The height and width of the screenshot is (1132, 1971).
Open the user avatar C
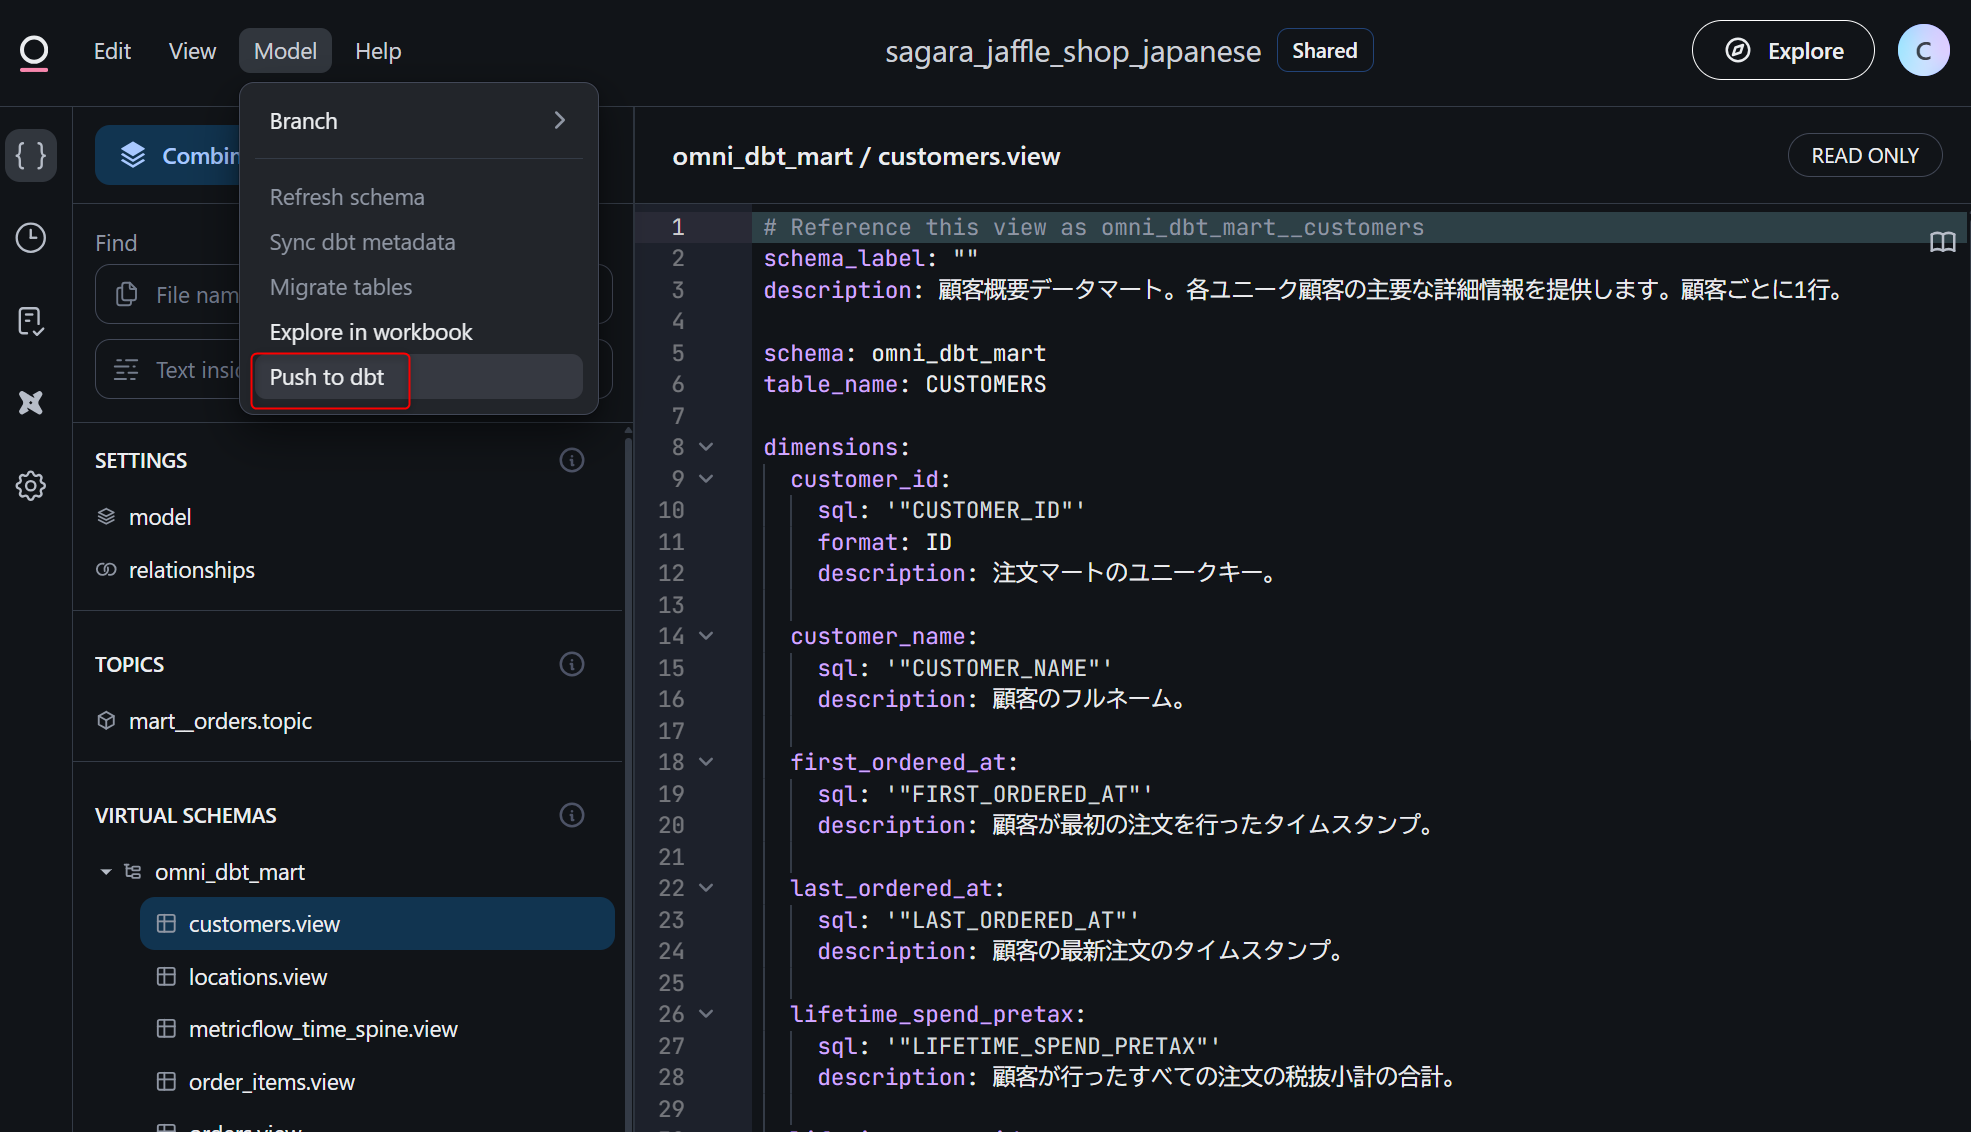pos(1923,51)
